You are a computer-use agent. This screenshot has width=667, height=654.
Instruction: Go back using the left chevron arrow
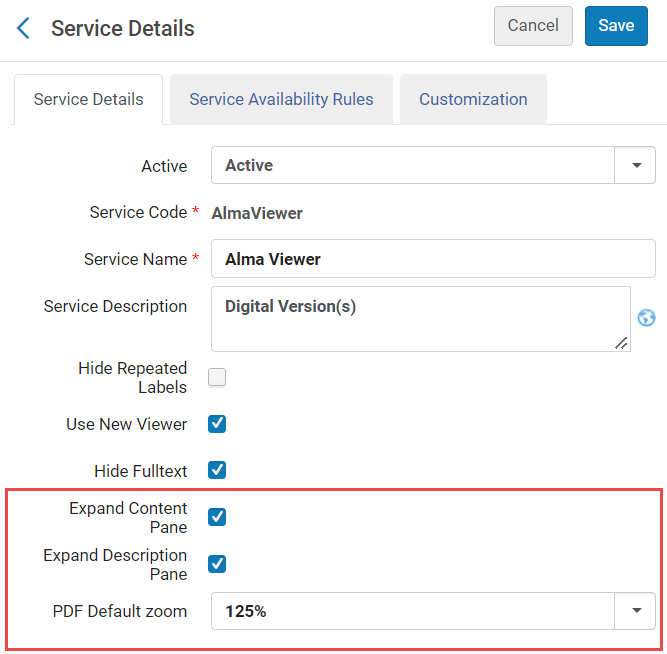coord(23,28)
